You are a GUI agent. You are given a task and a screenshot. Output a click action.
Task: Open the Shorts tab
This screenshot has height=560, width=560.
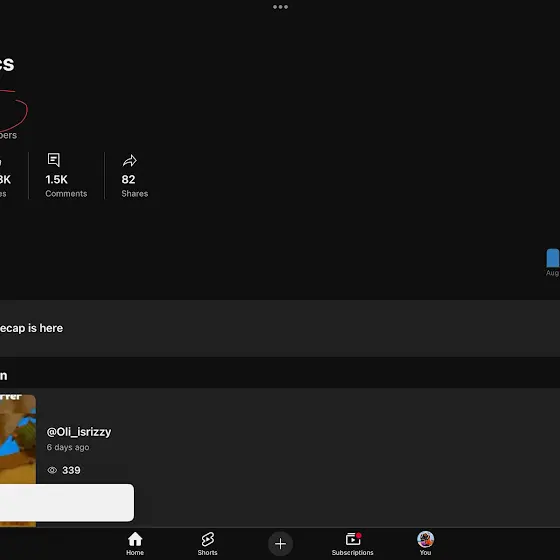coord(208,544)
